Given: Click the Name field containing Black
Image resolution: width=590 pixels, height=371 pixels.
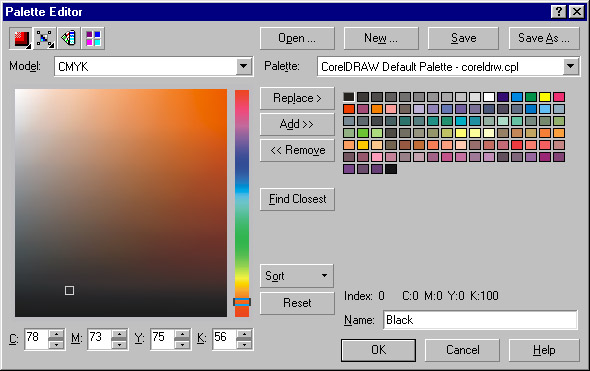Looking at the screenshot, I should tap(480, 320).
